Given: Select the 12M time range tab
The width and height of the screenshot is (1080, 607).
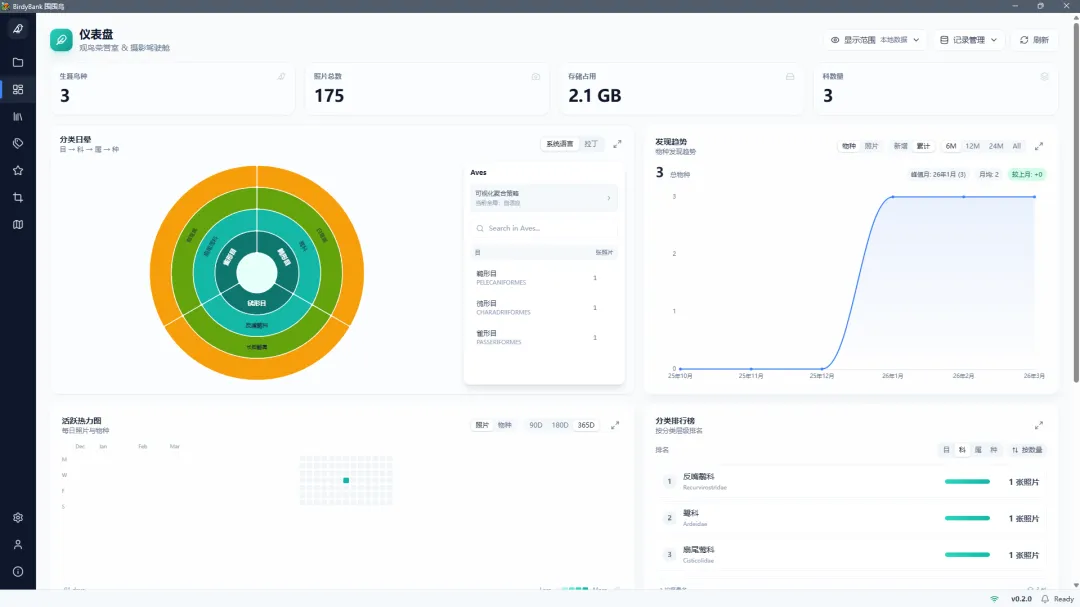Looking at the screenshot, I should pyautogui.click(x=972, y=146).
